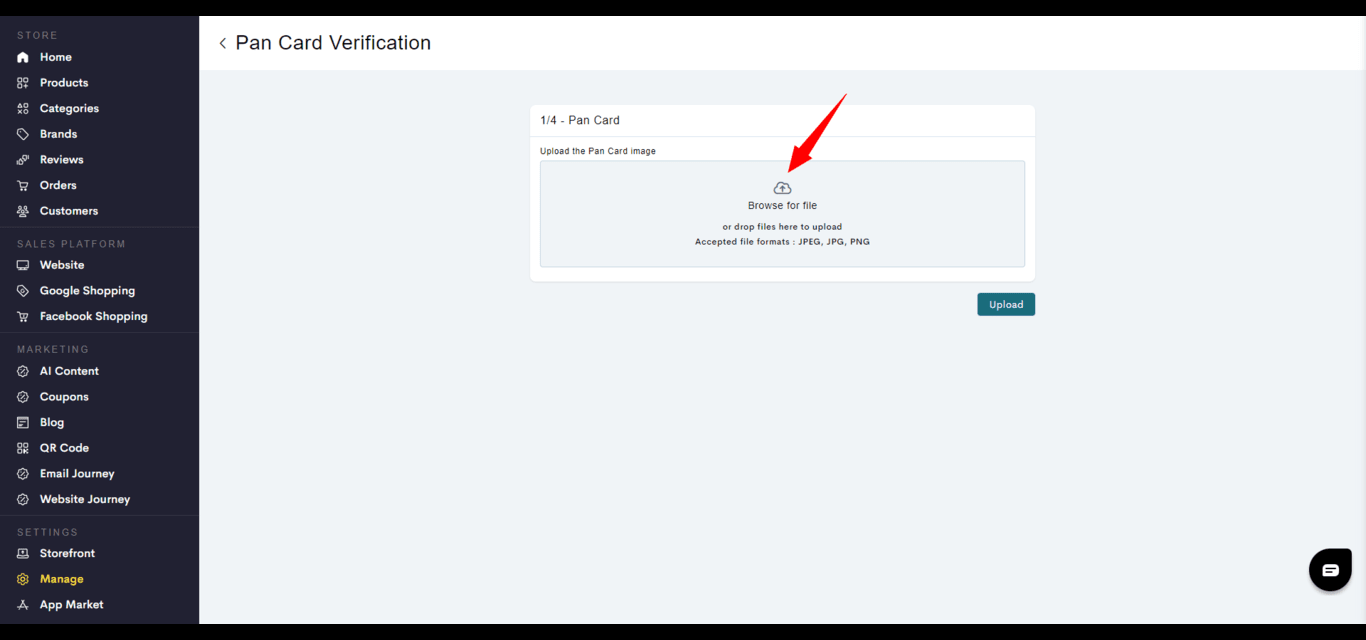Click the Products grid icon
1366x640 pixels.
click(x=23, y=83)
